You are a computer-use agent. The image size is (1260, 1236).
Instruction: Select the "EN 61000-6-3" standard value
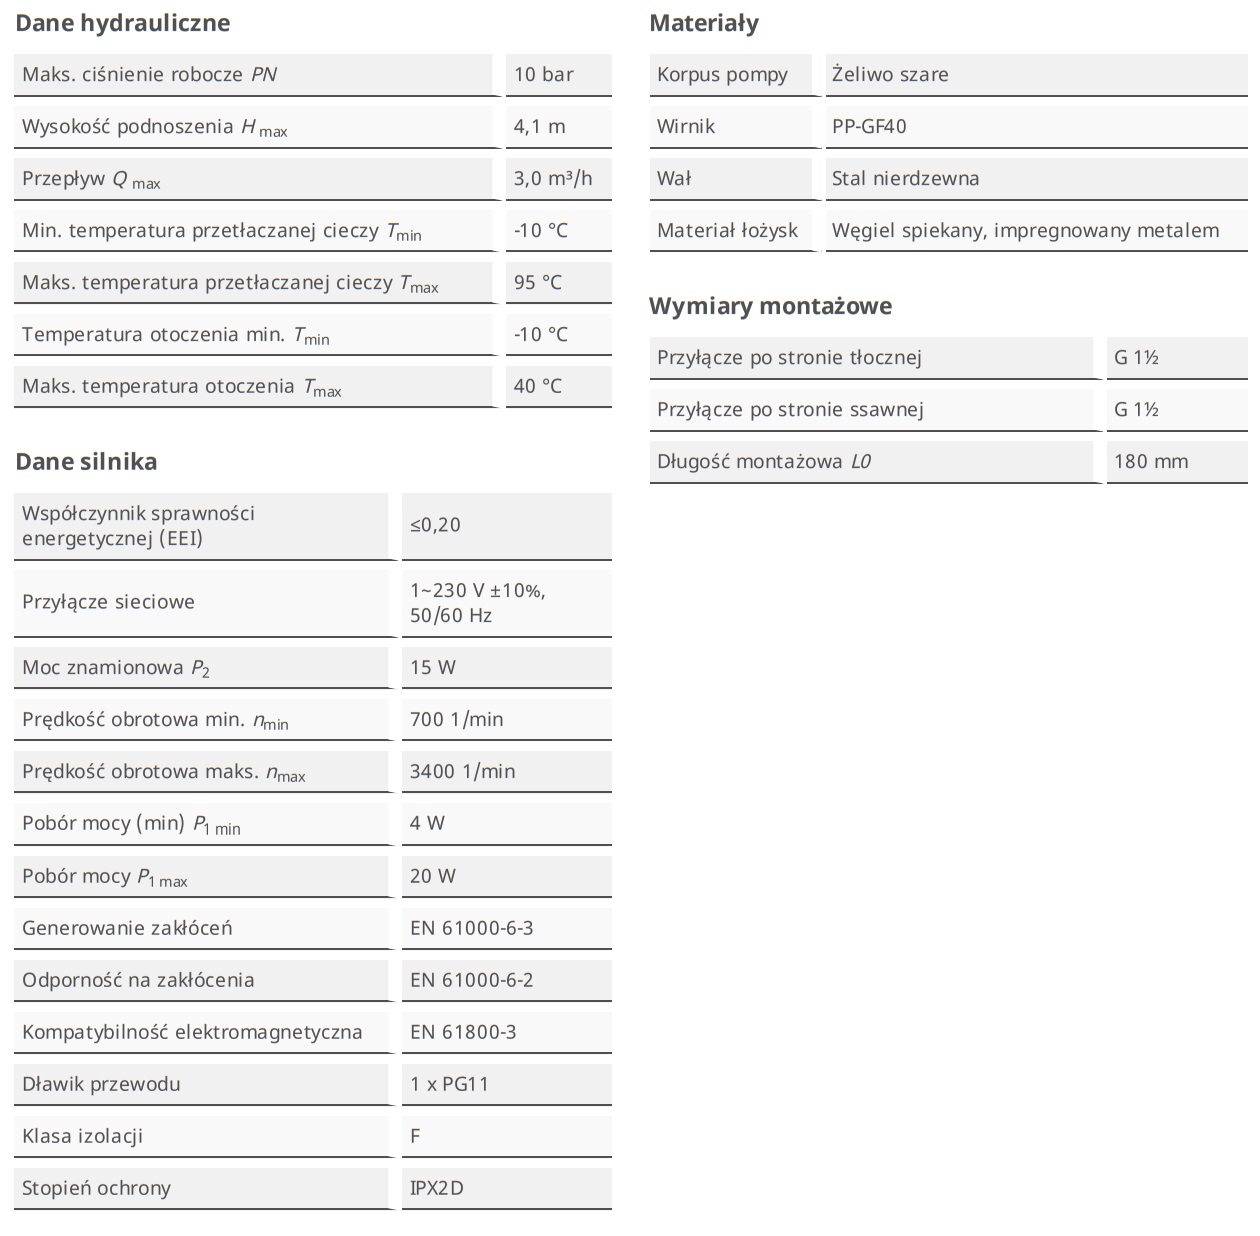point(472,927)
